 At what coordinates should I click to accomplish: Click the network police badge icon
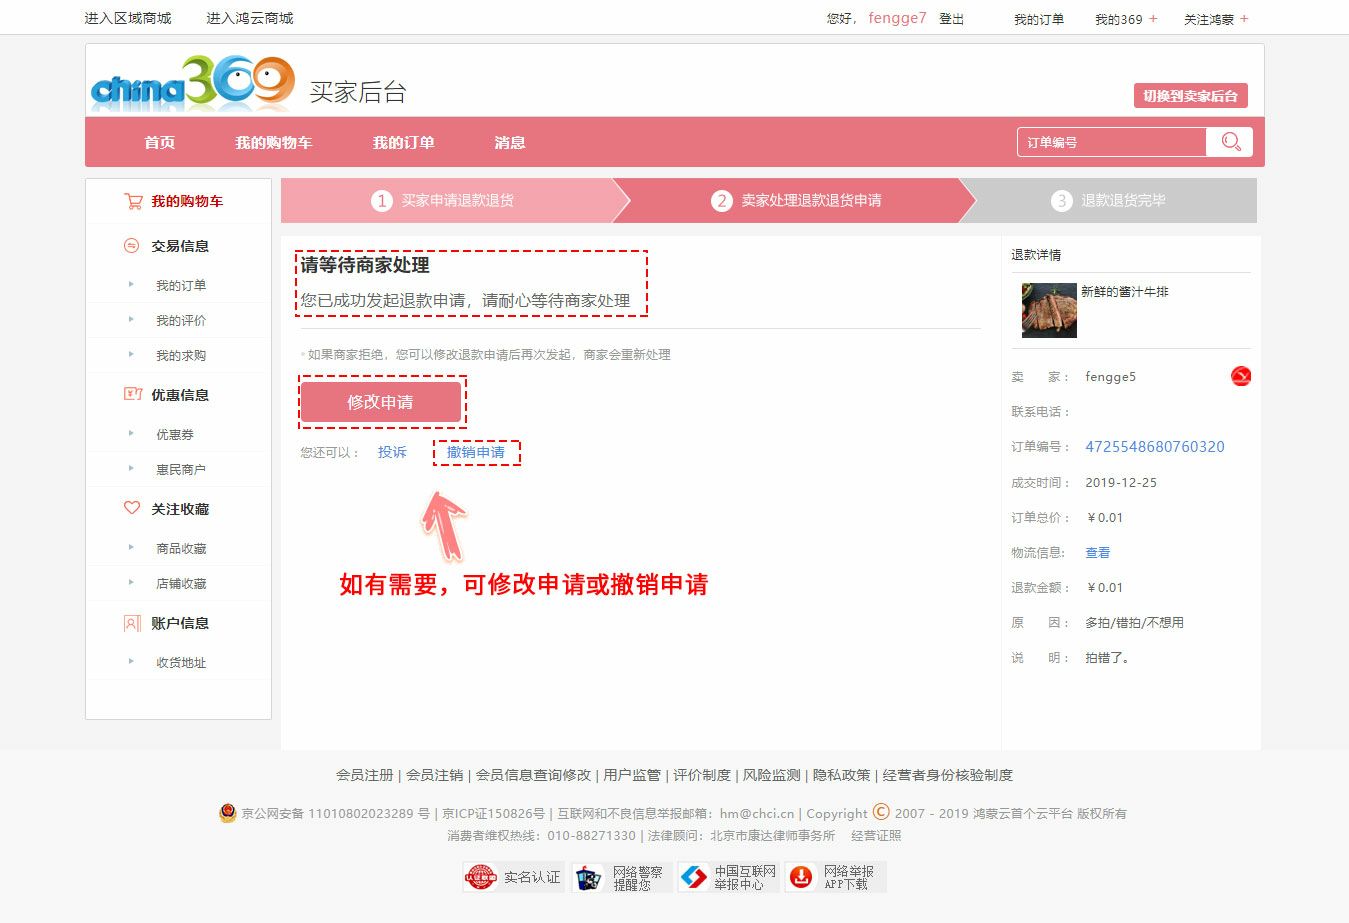click(x=590, y=877)
